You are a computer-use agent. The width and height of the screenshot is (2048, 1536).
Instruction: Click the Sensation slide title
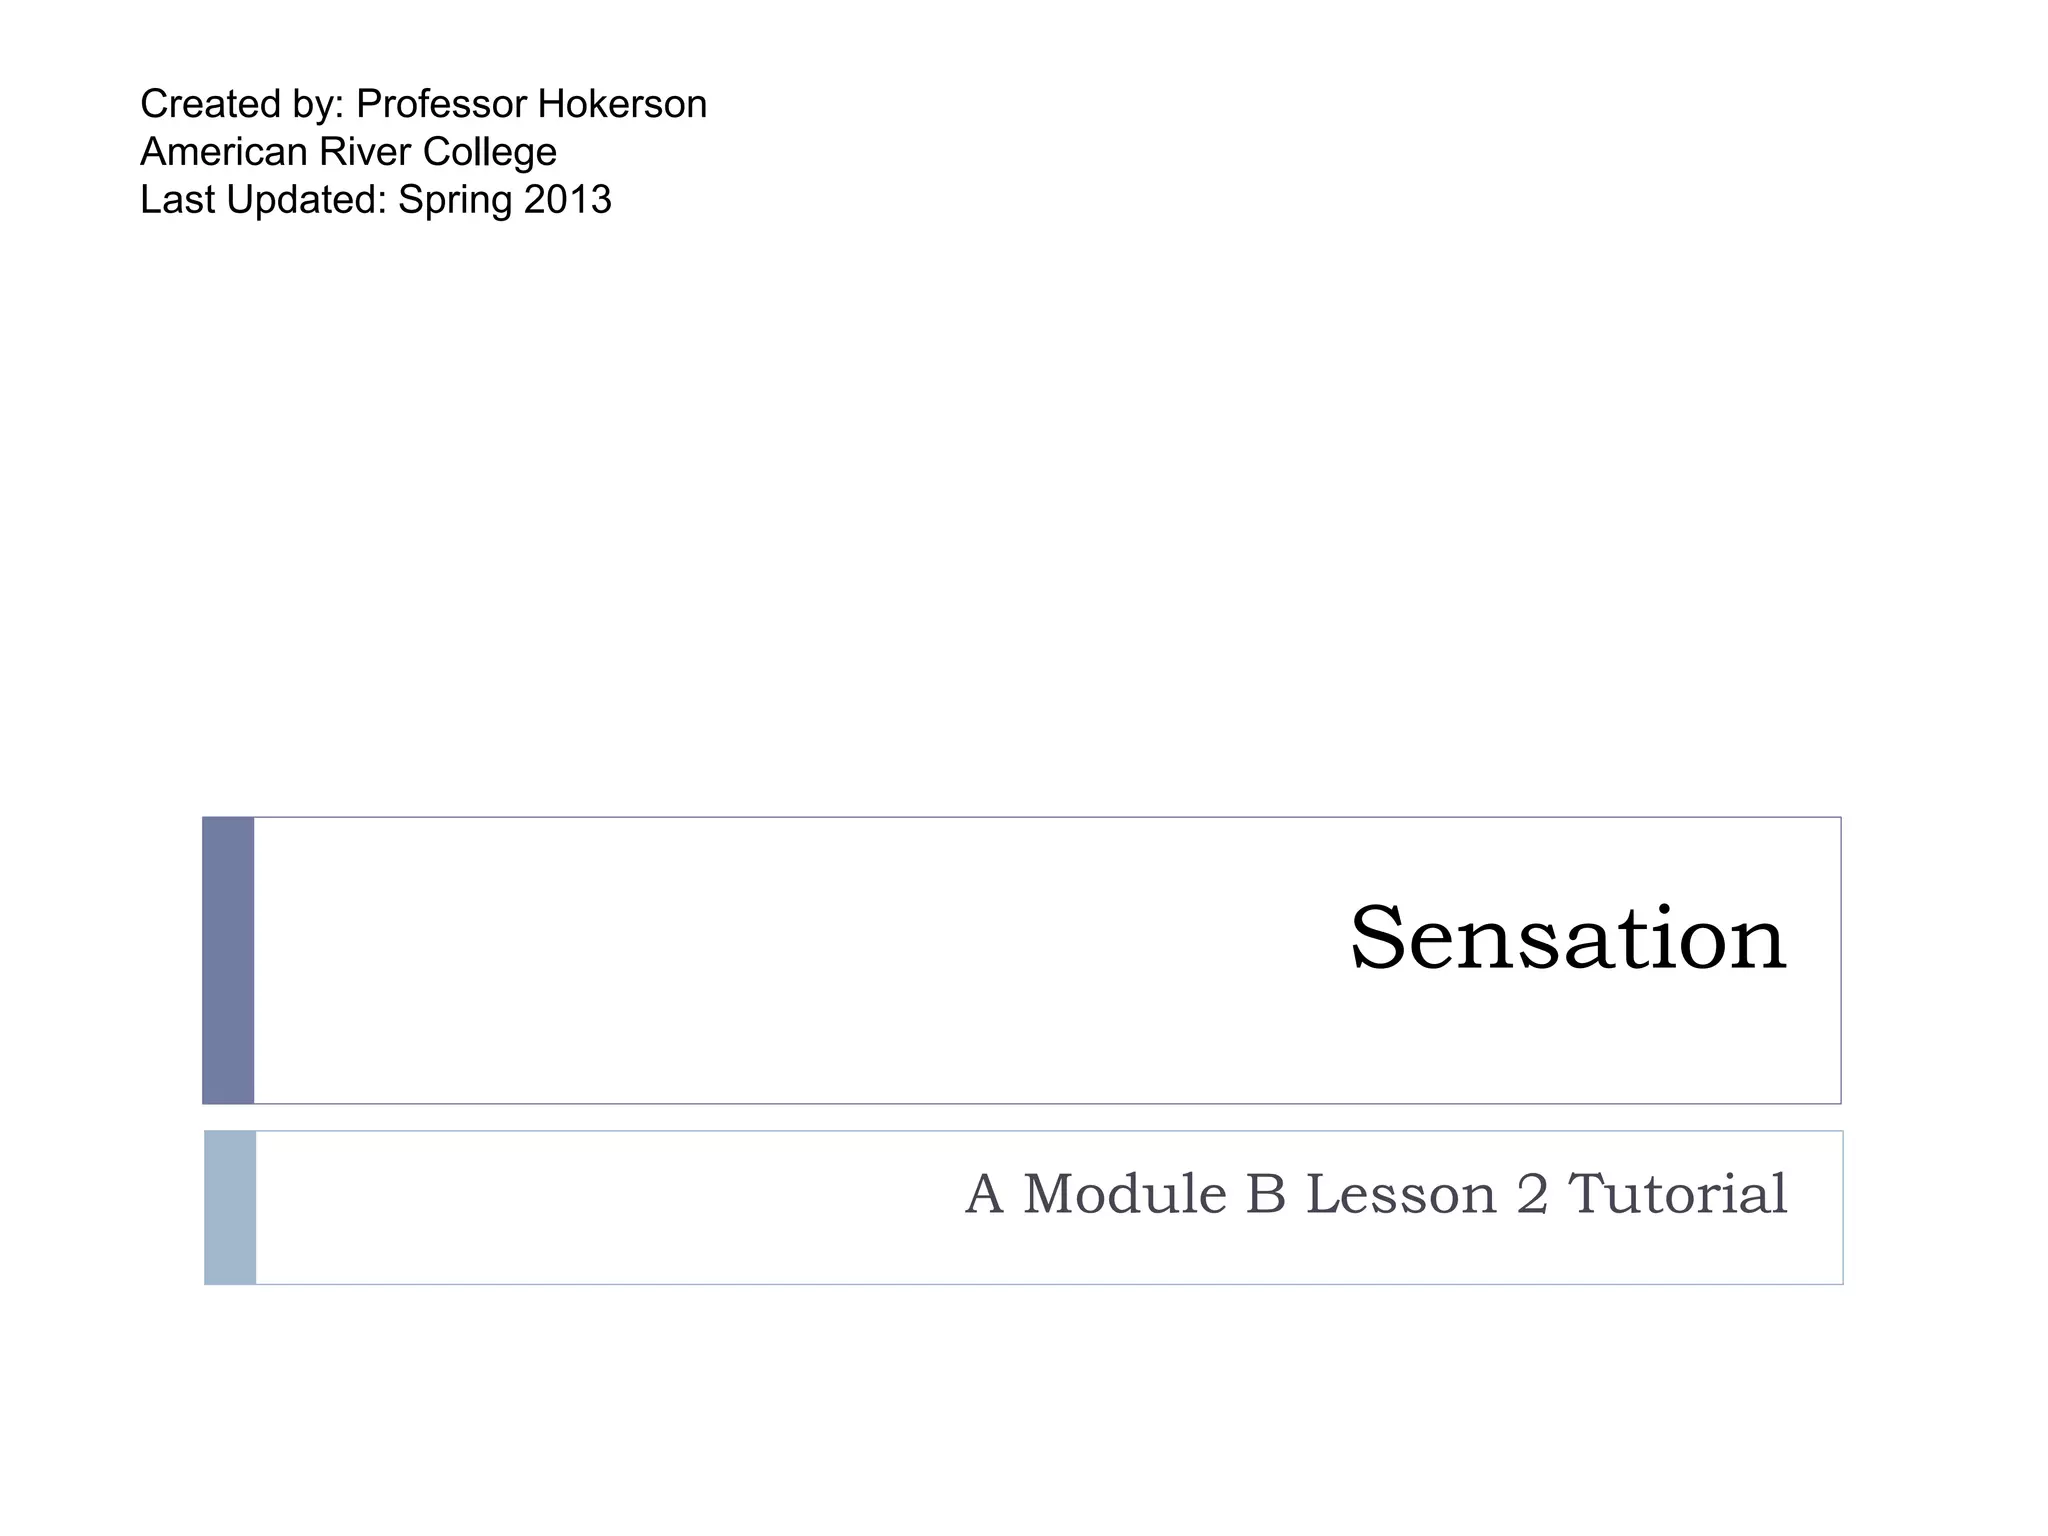(x=1567, y=938)
